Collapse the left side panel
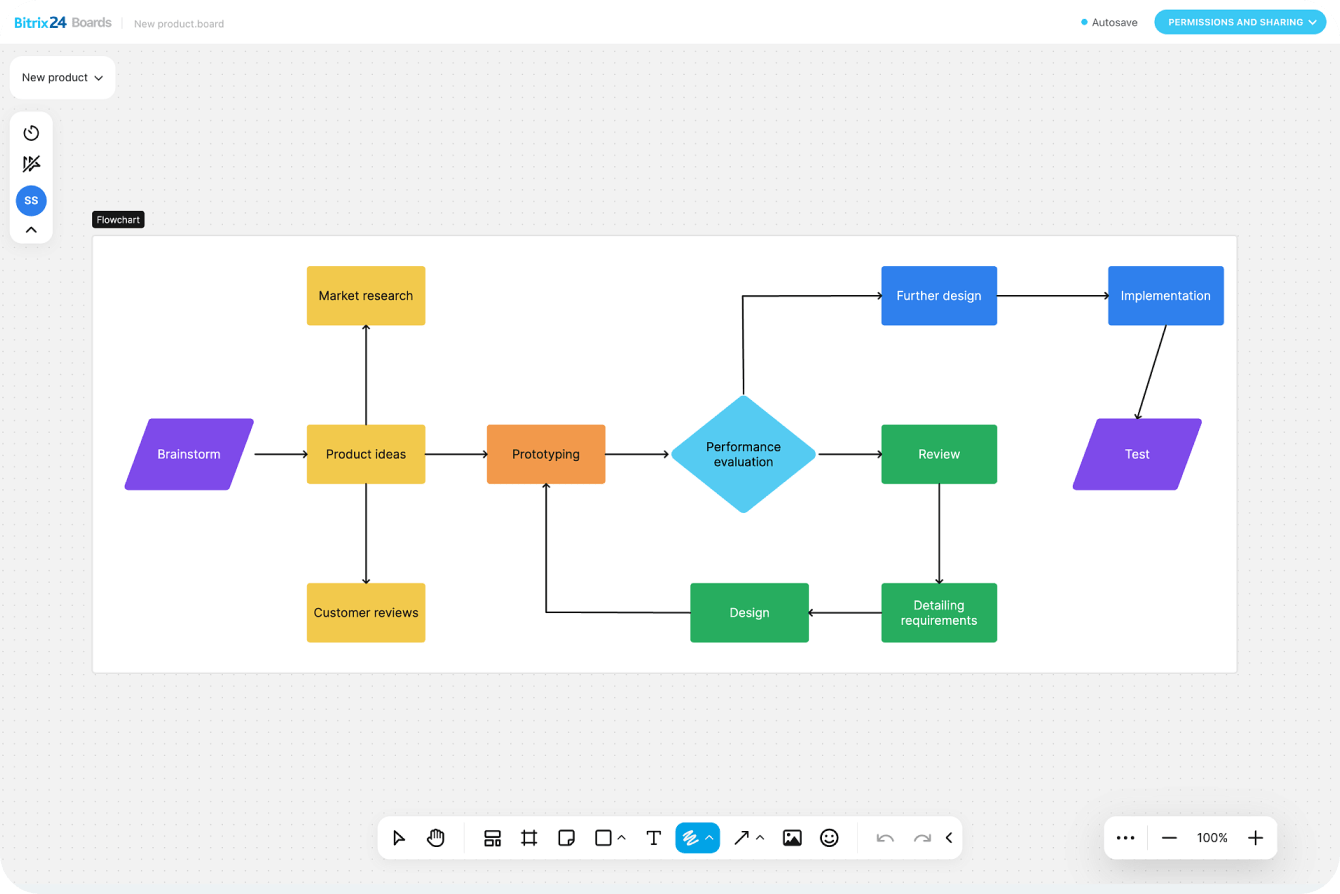This screenshot has height=894, width=1340. (31, 230)
